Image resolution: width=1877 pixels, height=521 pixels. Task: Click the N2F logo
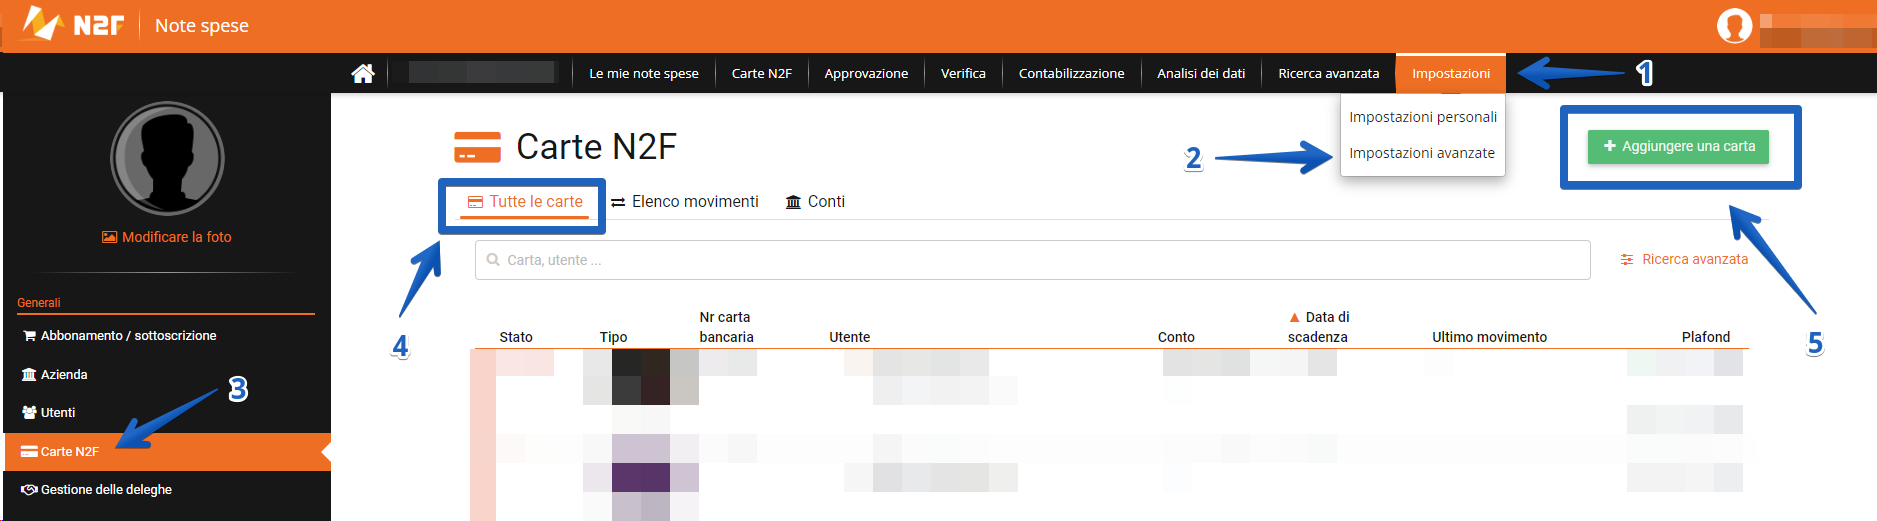coord(73,24)
